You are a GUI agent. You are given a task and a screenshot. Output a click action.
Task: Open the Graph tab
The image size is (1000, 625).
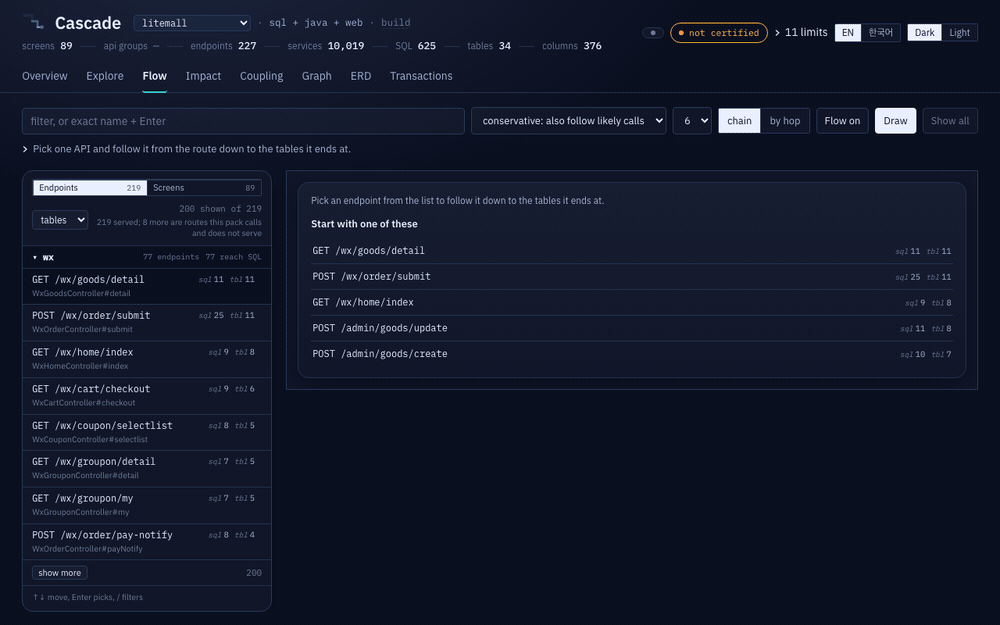click(x=316, y=76)
